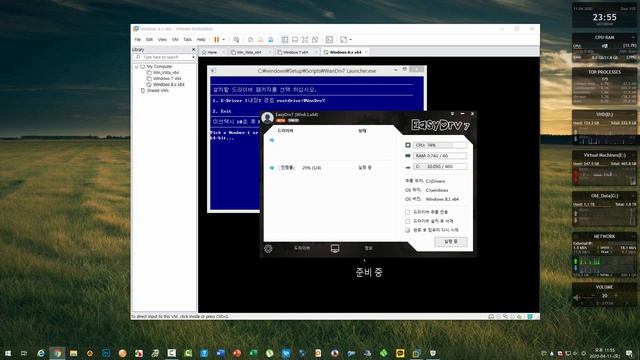
Task: Click the 25% (1/4) progress row arrow icon
Action: [272, 168]
